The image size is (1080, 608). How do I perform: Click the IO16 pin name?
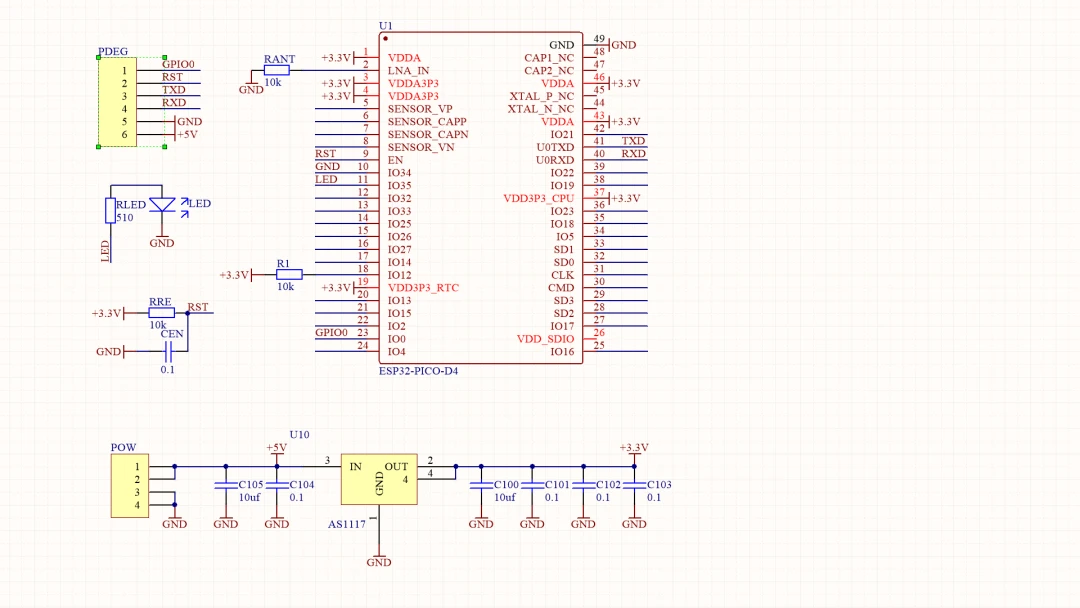tap(562, 352)
